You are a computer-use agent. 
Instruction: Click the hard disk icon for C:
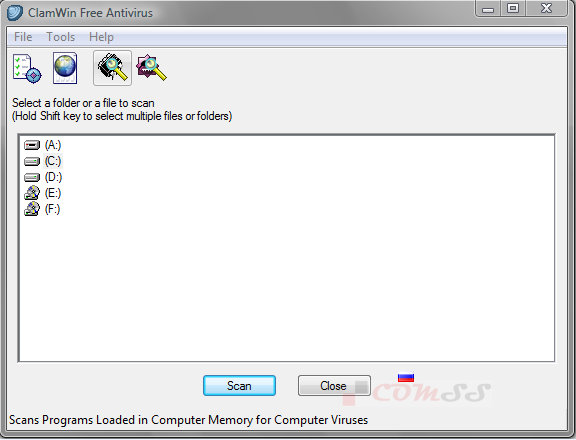[x=32, y=162]
